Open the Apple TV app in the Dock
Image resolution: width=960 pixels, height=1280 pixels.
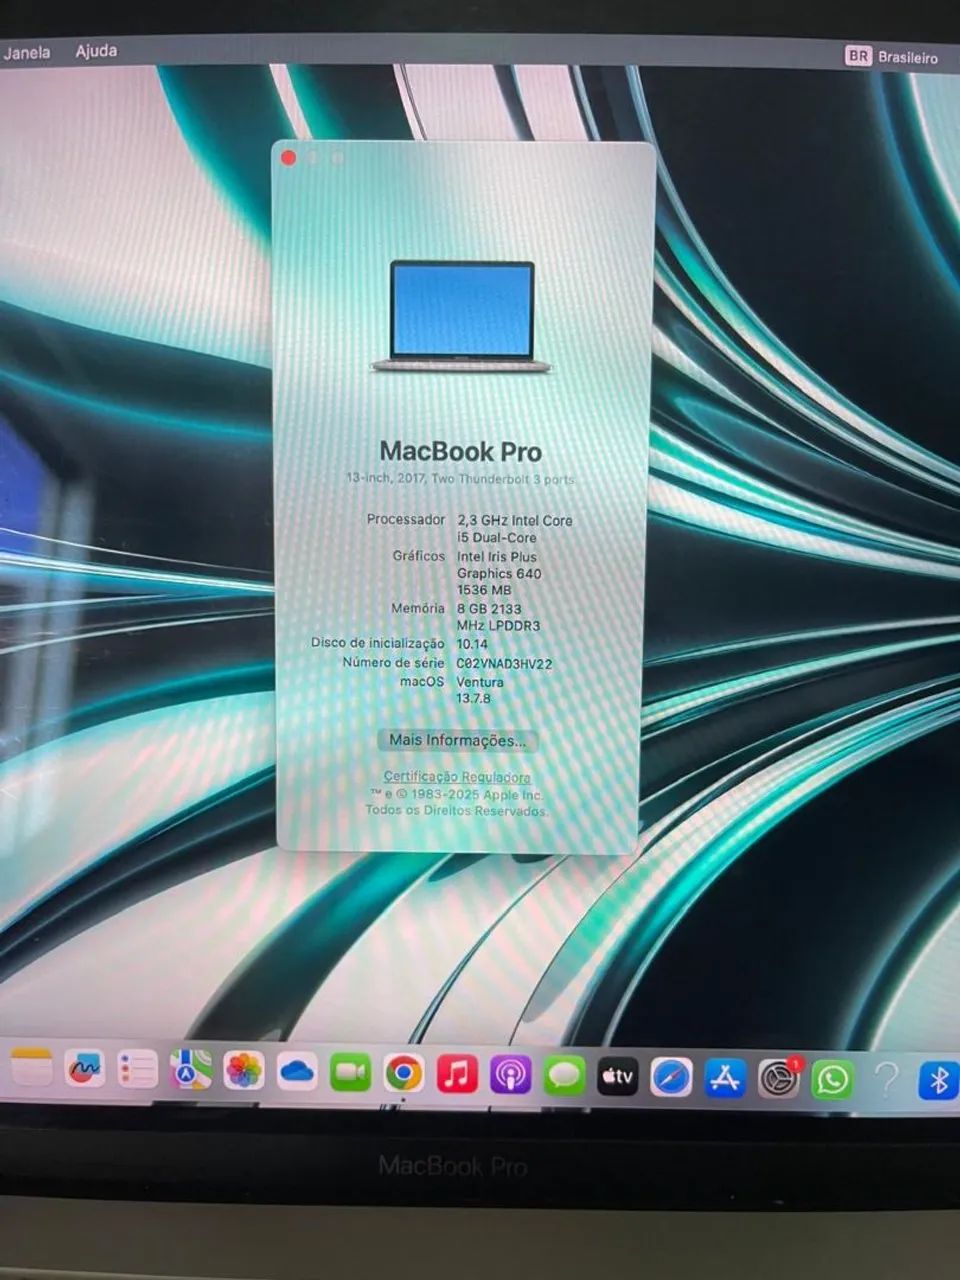click(618, 1077)
